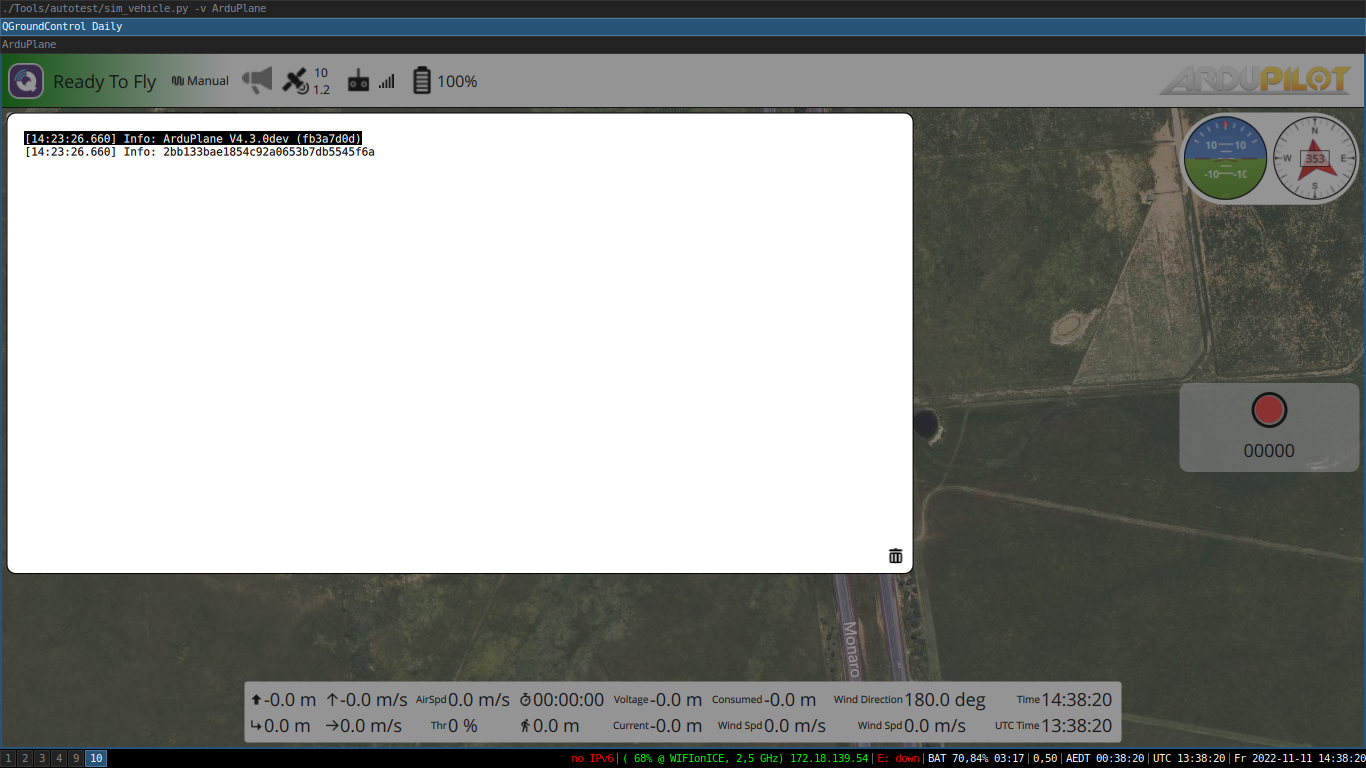This screenshot has width=1366, height=768.
Task: Click the QGroundControl Daily title bar entry
Action: tap(62, 26)
